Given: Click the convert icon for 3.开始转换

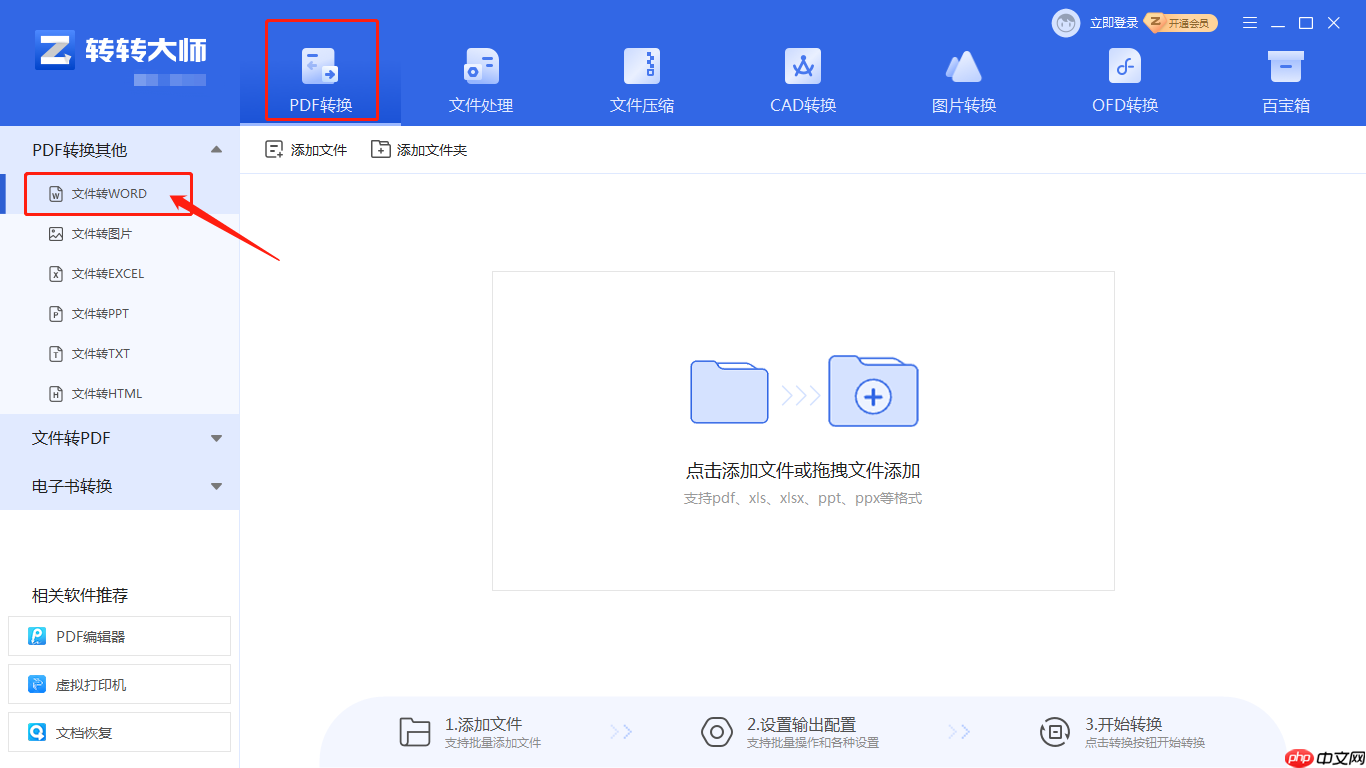Looking at the screenshot, I should tap(1055, 732).
